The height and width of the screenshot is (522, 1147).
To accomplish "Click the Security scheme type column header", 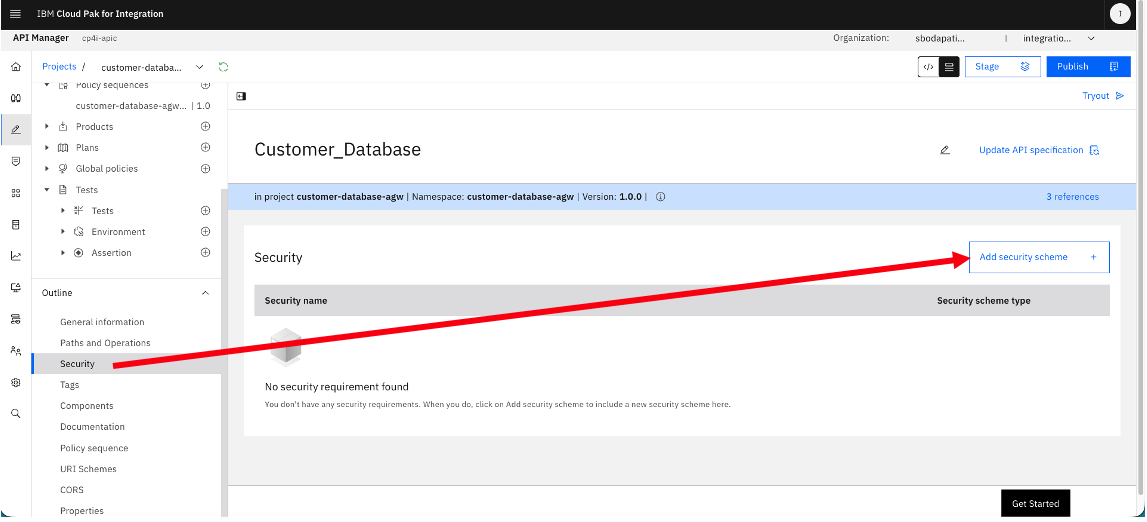I will tap(983, 300).
